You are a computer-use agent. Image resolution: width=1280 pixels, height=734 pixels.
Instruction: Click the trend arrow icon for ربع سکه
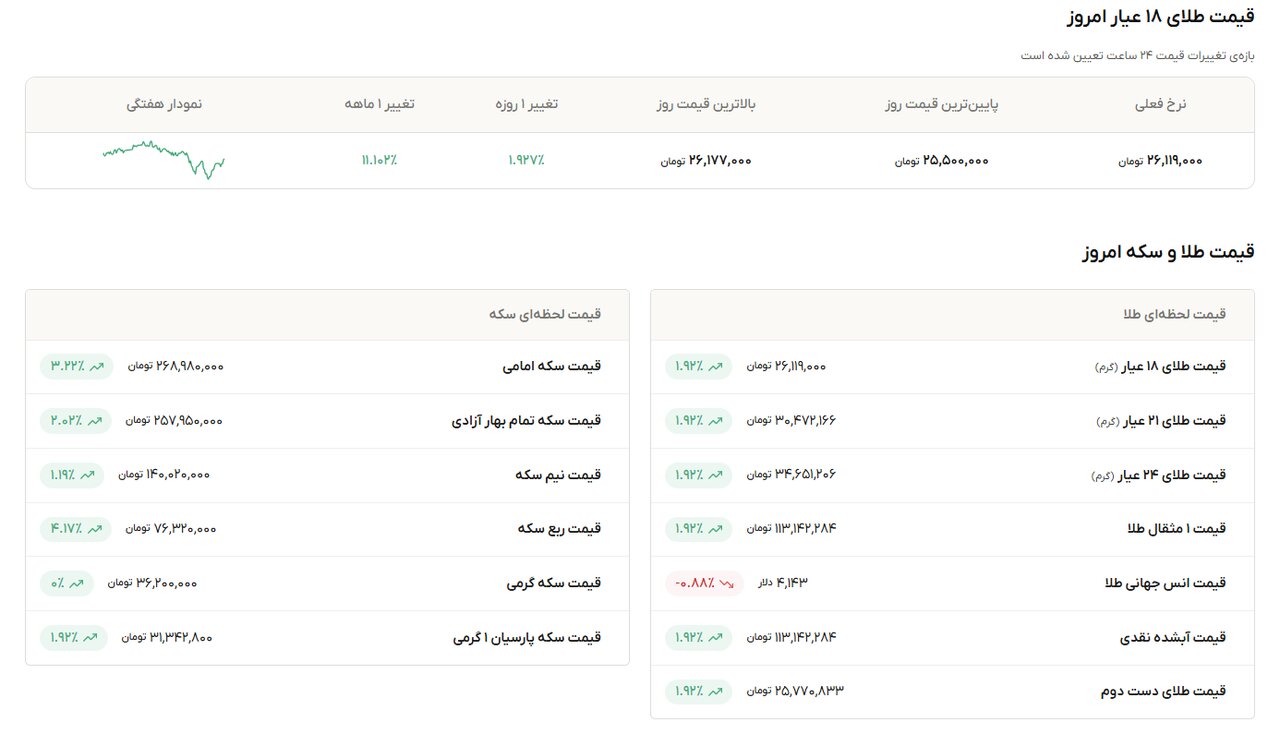click(97, 529)
